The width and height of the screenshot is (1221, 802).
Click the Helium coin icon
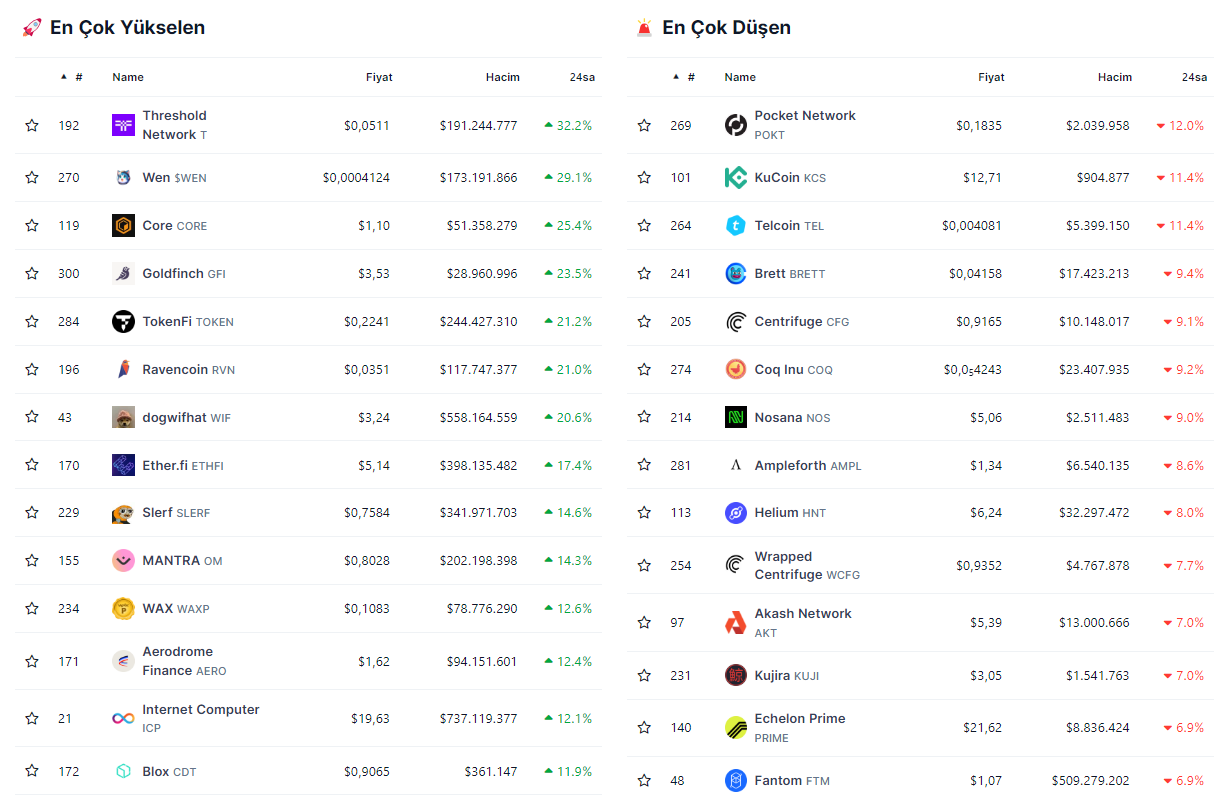[x=735, y=513]
